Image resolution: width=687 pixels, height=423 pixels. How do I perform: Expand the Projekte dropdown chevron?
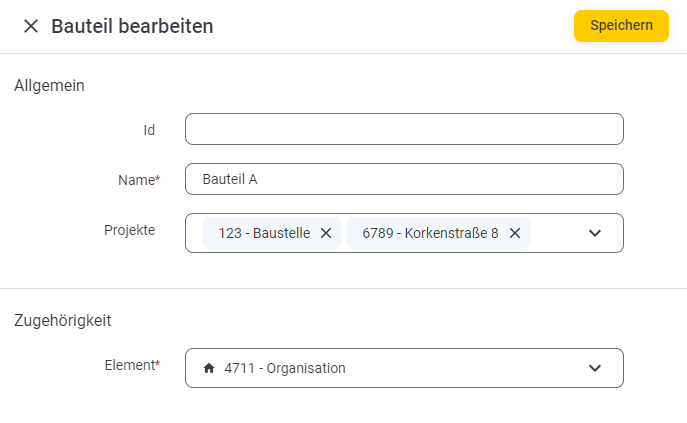(x=595, y=233)
